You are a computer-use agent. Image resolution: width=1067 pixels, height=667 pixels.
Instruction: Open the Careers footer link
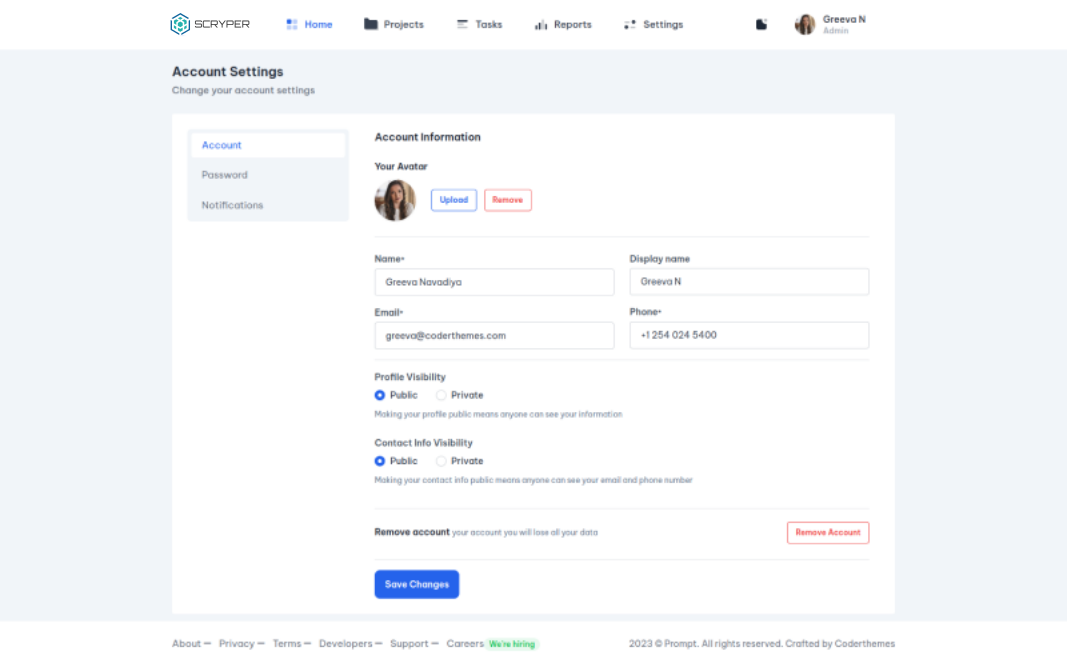click(465, 644)
